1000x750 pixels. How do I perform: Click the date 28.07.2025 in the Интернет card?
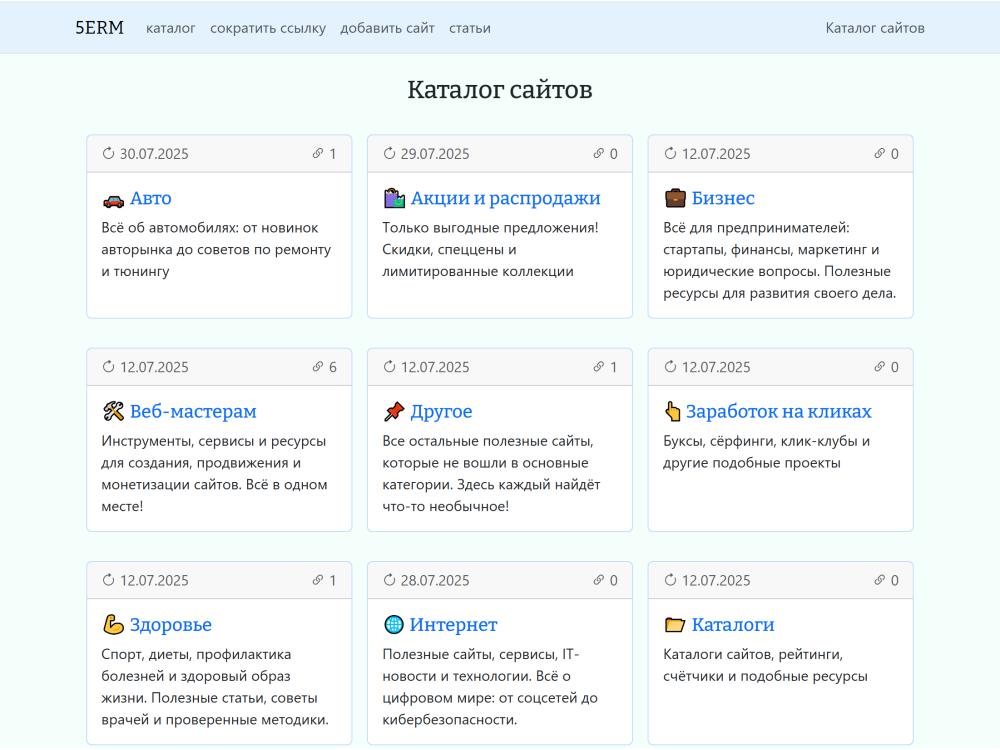click(x=435, y=580)
